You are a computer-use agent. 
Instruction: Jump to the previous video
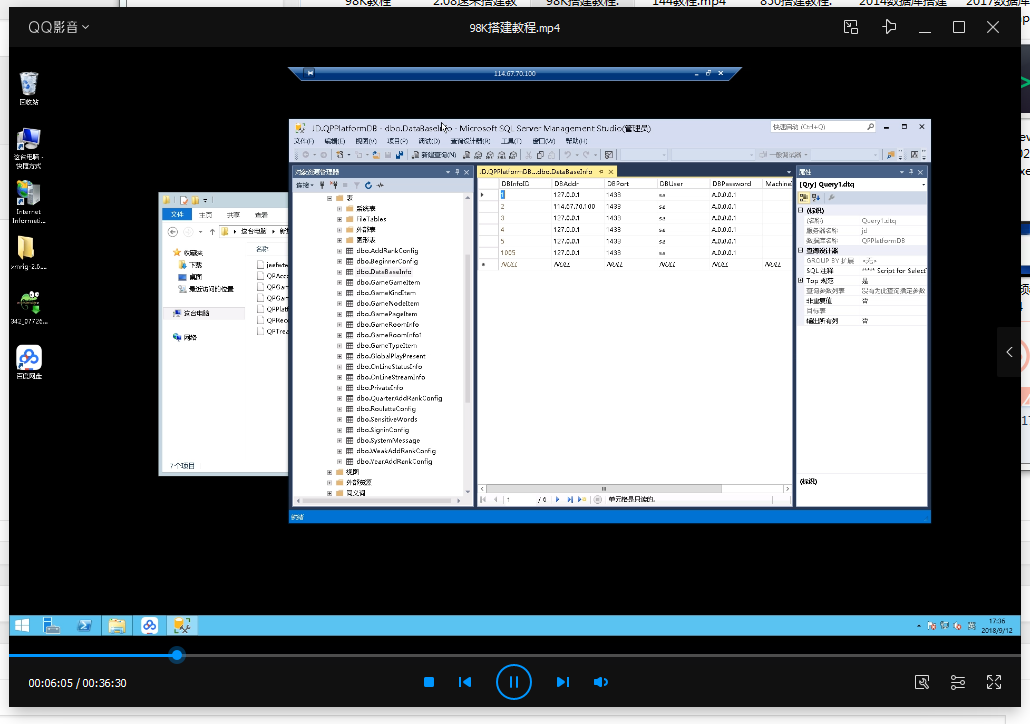point(465,682)
